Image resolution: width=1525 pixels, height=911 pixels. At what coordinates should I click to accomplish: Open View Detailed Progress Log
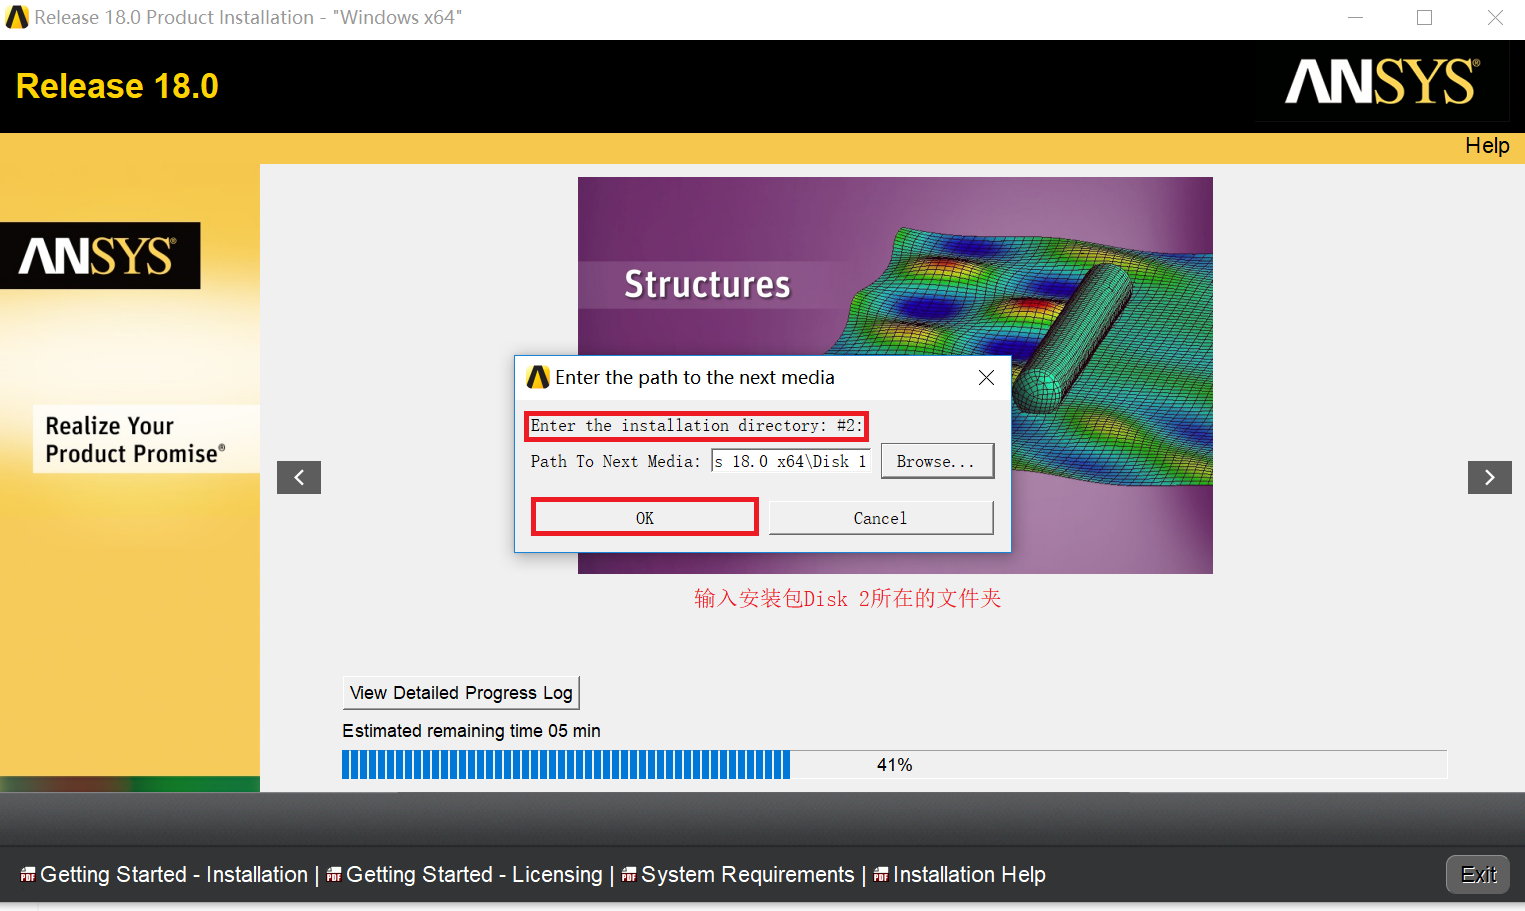coord(461,693)
